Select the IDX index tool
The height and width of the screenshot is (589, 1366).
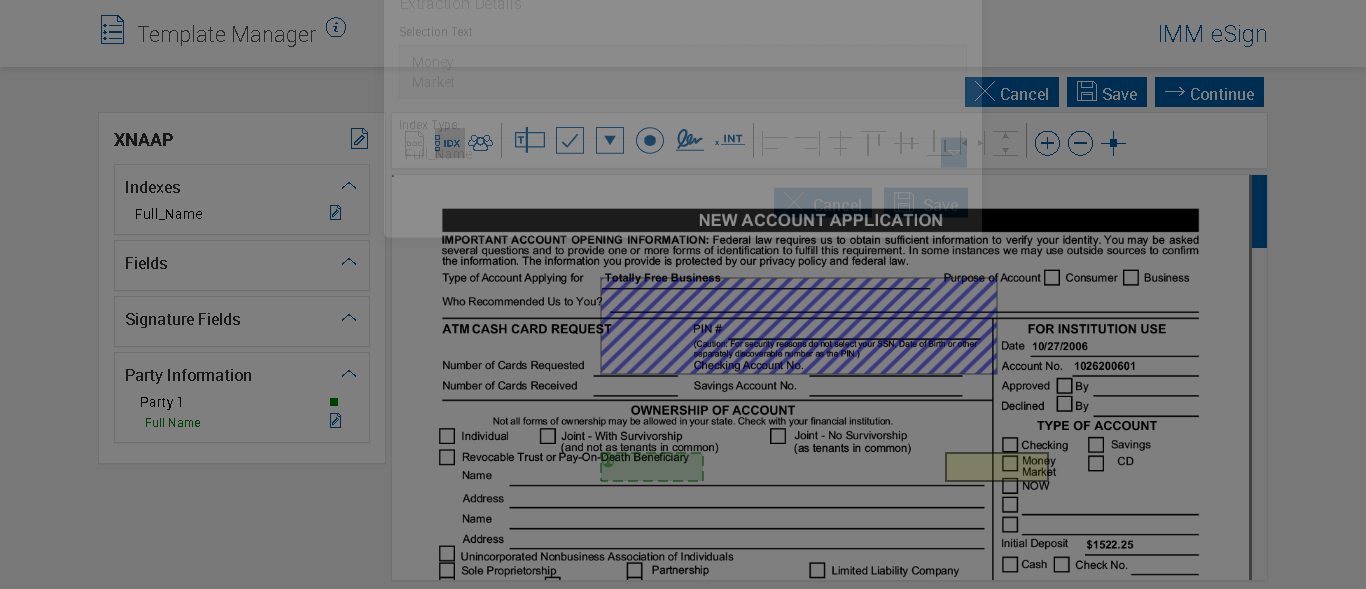[451, 143]
